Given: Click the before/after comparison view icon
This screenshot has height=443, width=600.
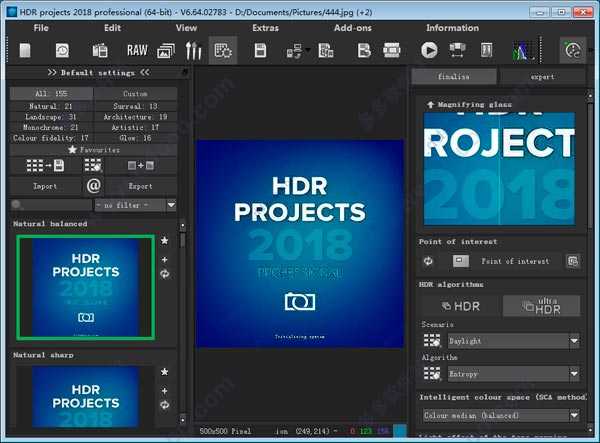Looking at the screenshot, I should 457,50.
